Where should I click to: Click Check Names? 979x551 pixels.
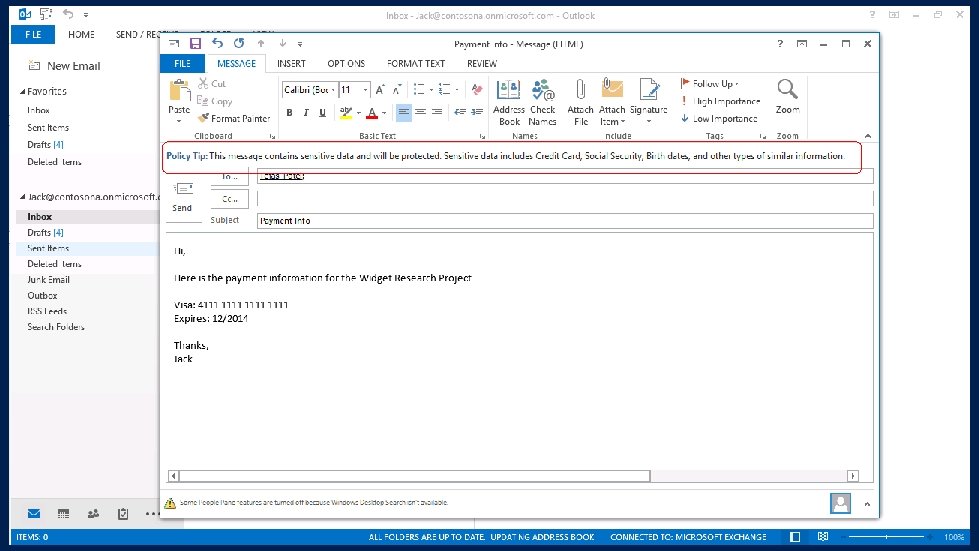click(543, 102)
